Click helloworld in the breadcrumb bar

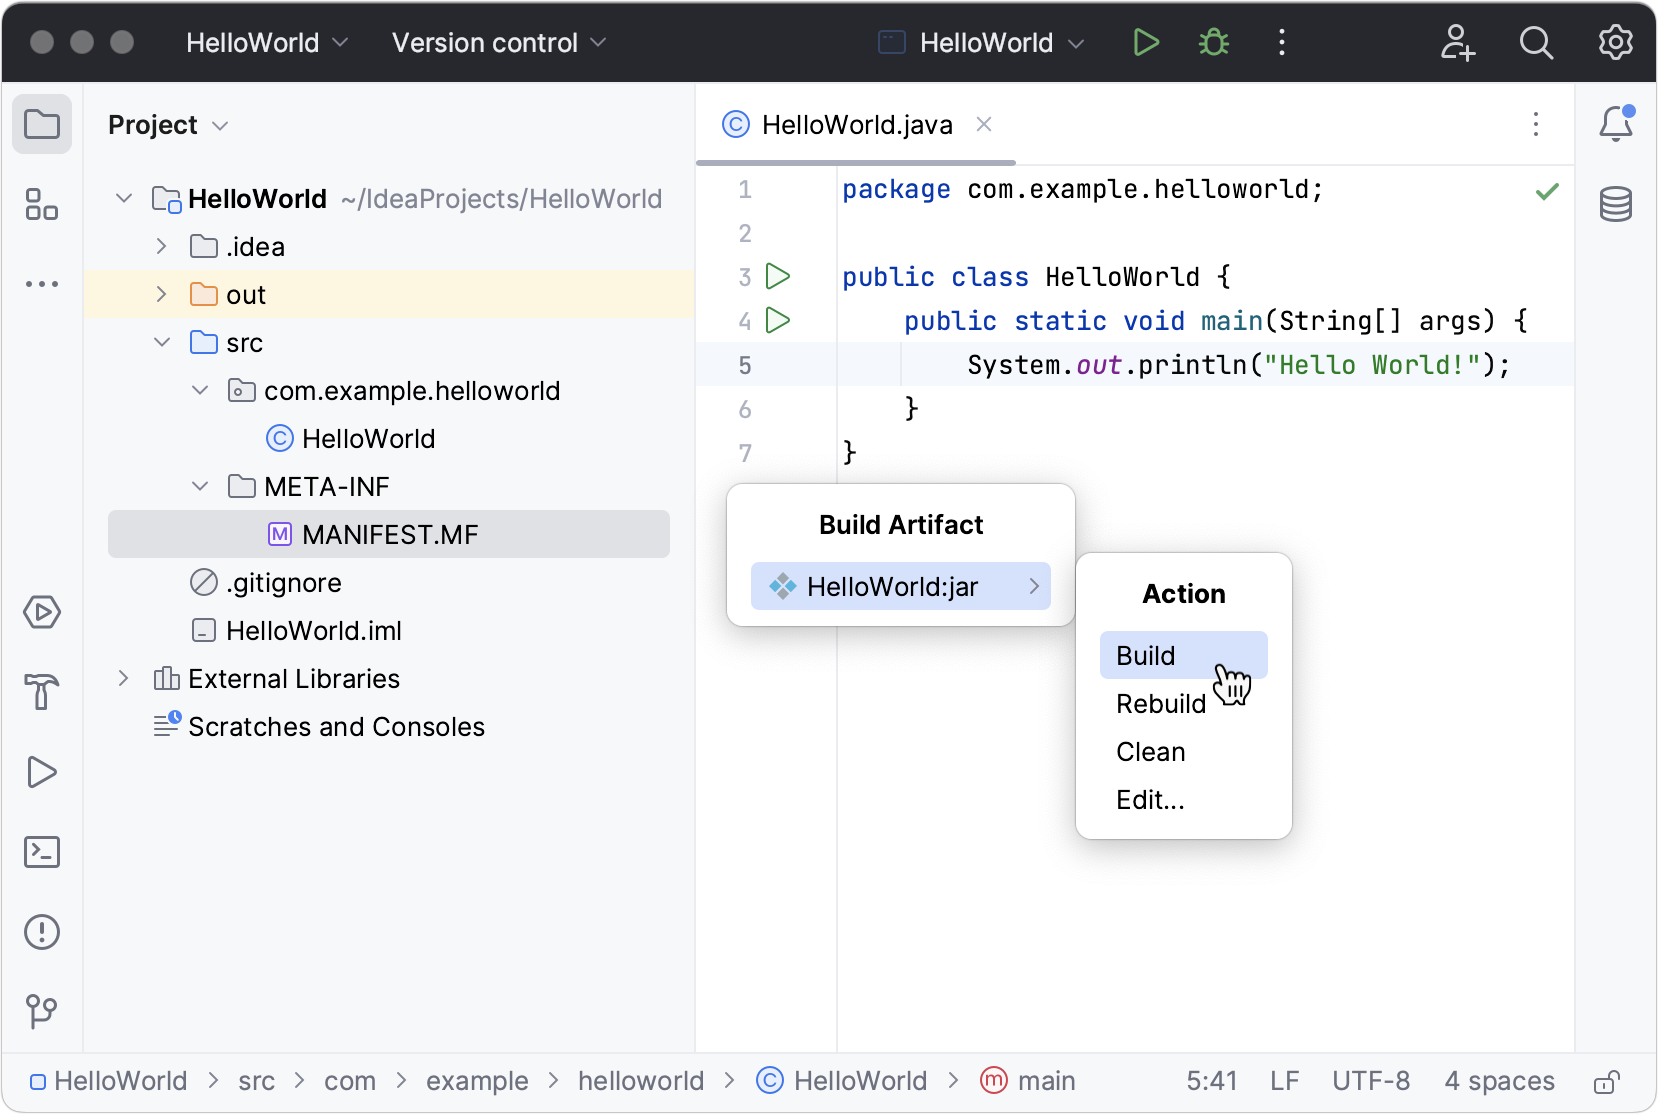pos(640,1081)
